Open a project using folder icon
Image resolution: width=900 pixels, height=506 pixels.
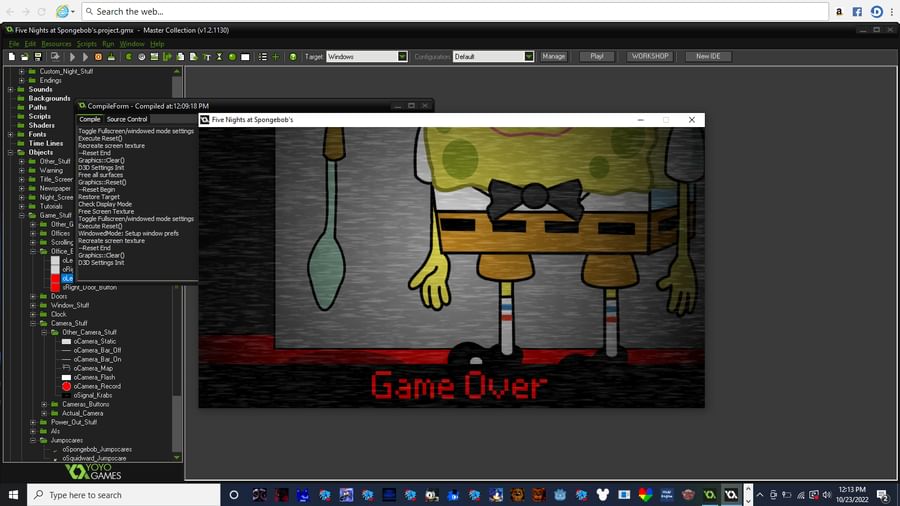pos(25,57)
